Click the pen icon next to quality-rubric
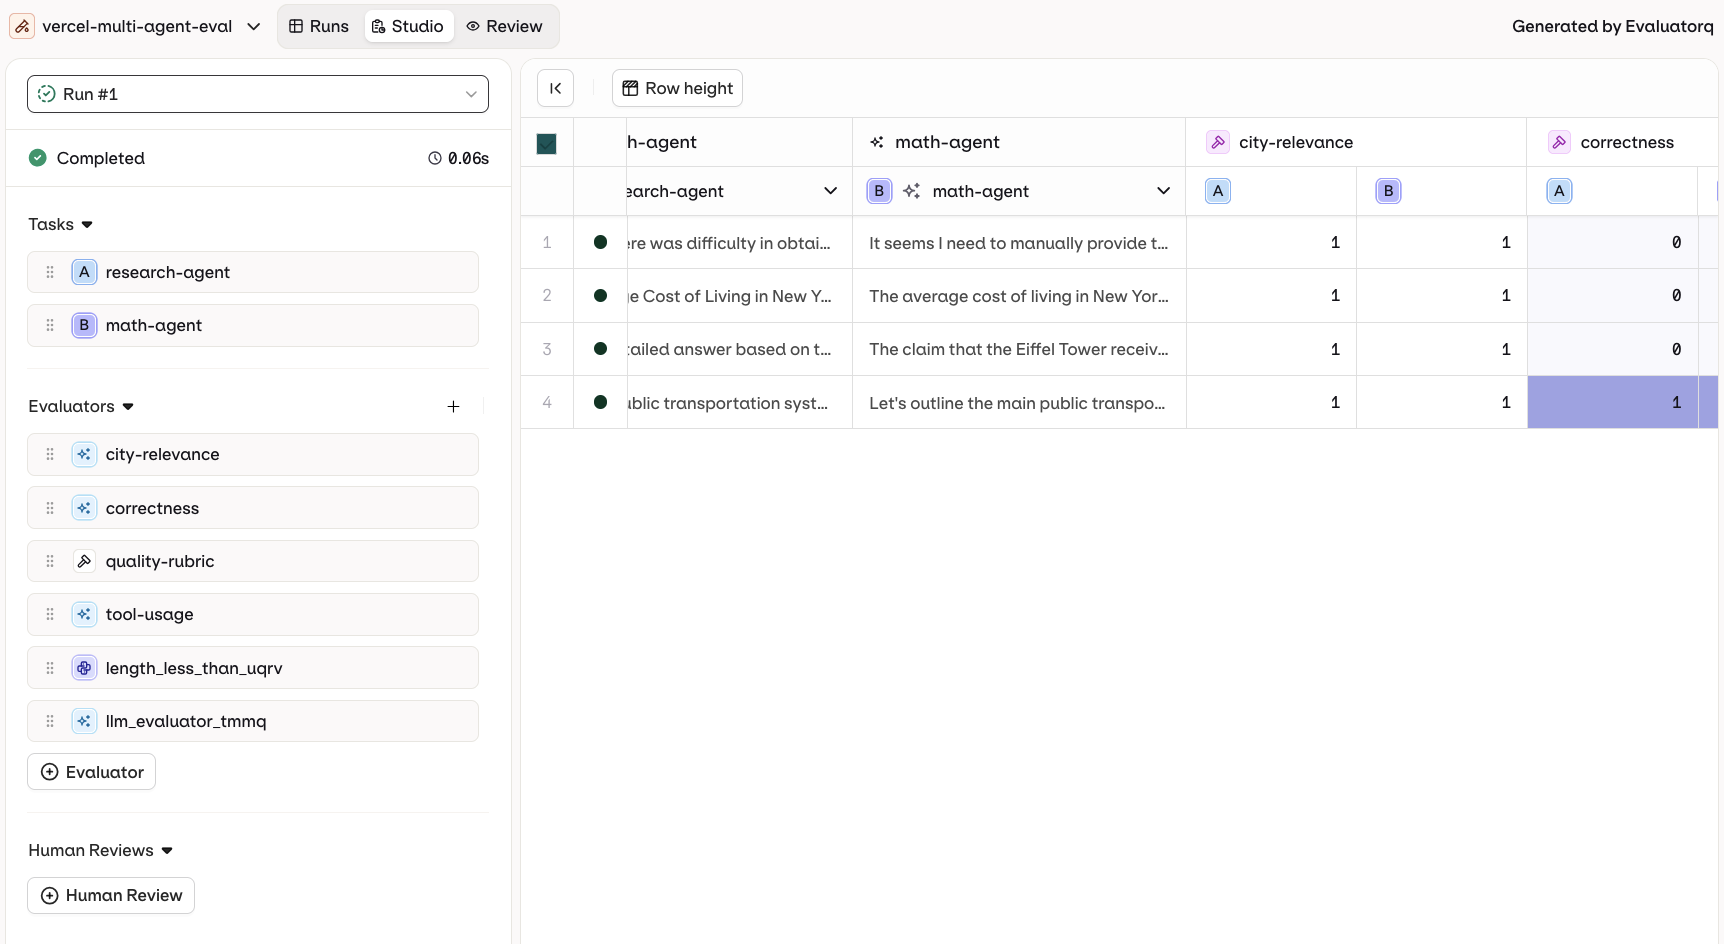The height and width of the screenshot is (944, 1724). (x=84, y=561)
